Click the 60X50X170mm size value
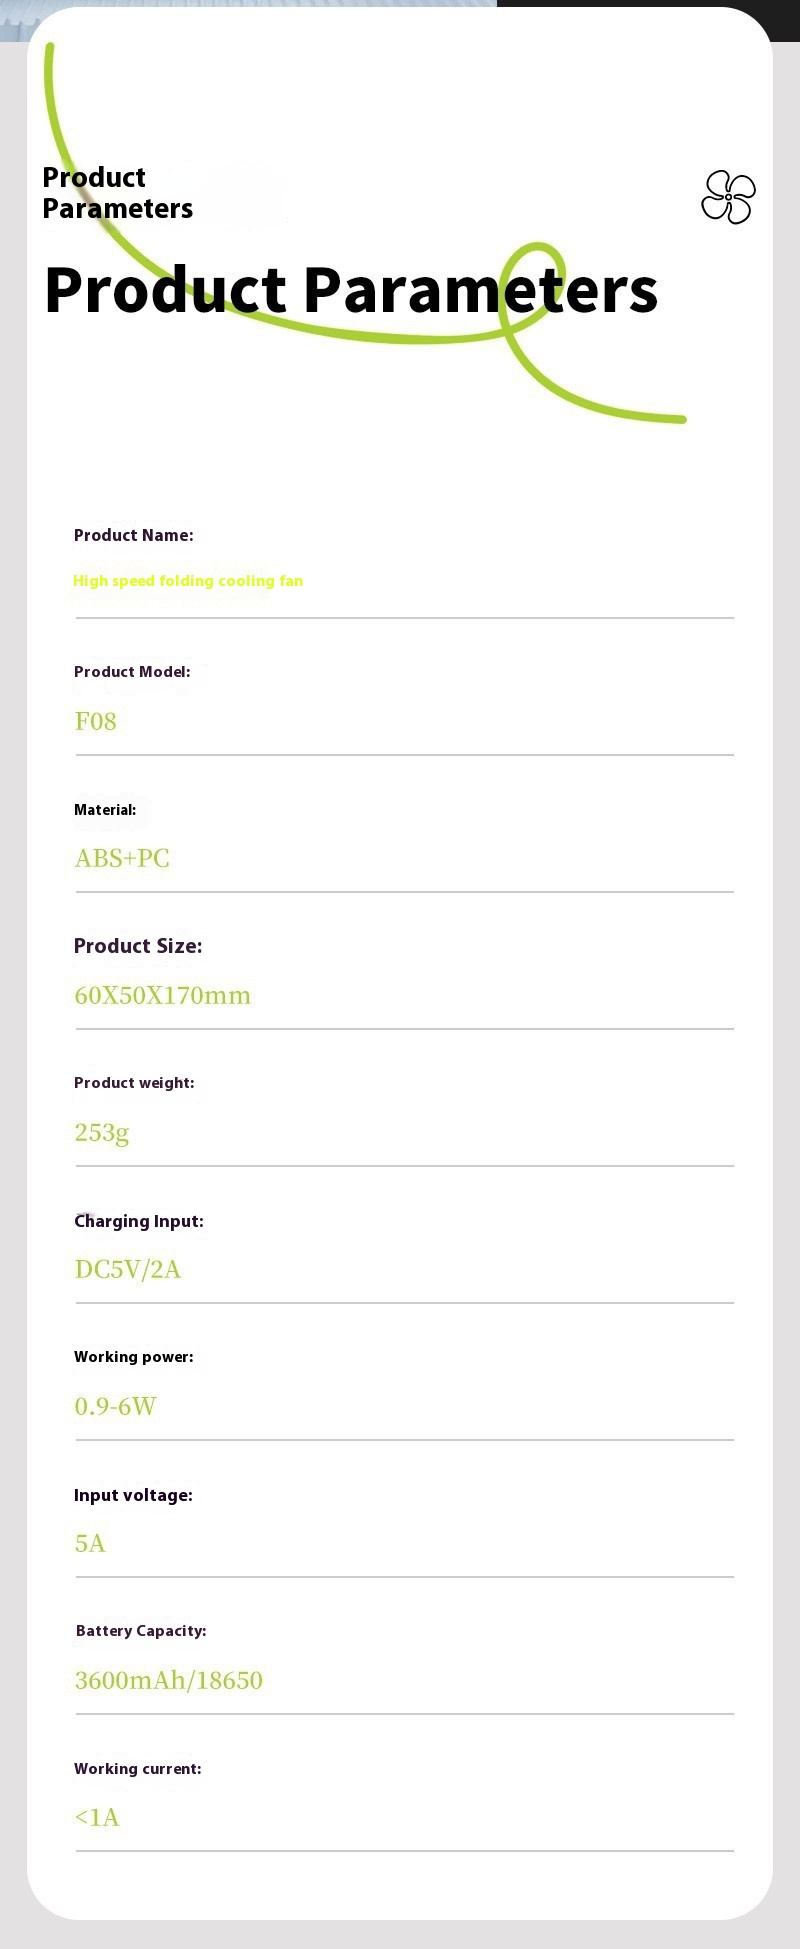The width and height of the screenshot is (800, 1949). tap(162, 995)
